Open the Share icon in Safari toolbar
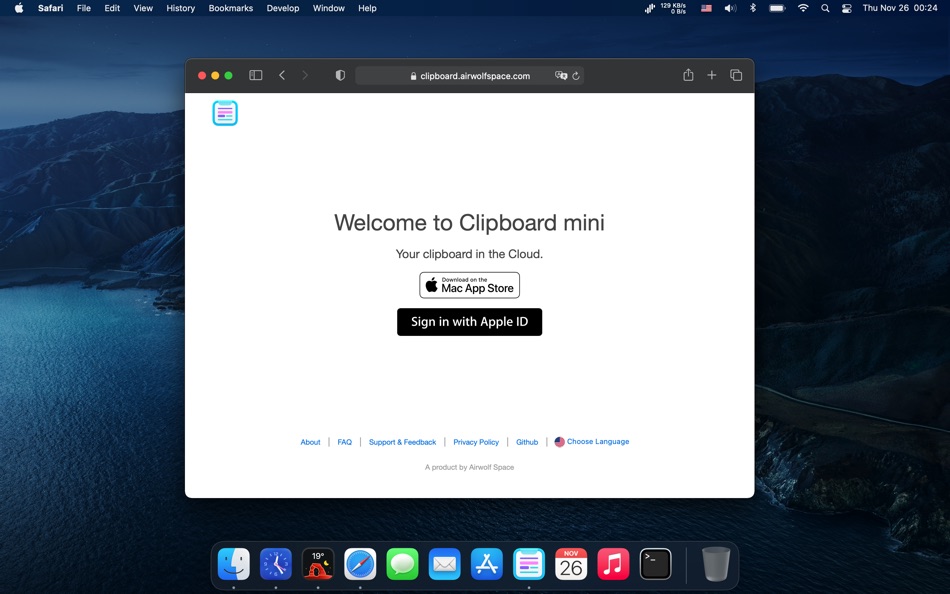 coord(688,75)
